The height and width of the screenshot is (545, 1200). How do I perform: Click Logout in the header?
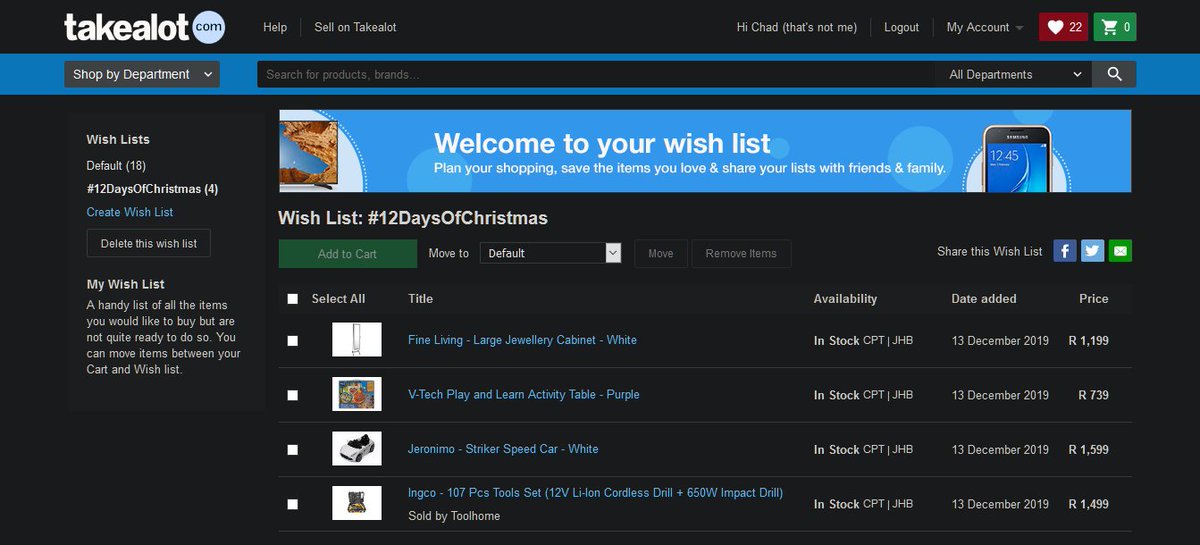[901, 27]
